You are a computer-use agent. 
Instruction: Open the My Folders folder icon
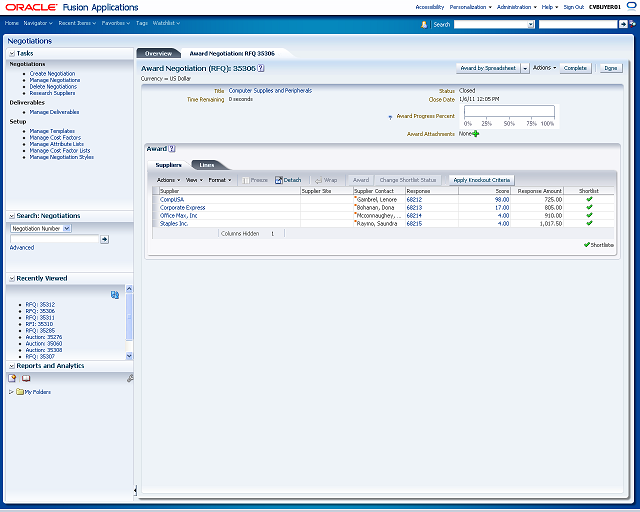[20, 392]
